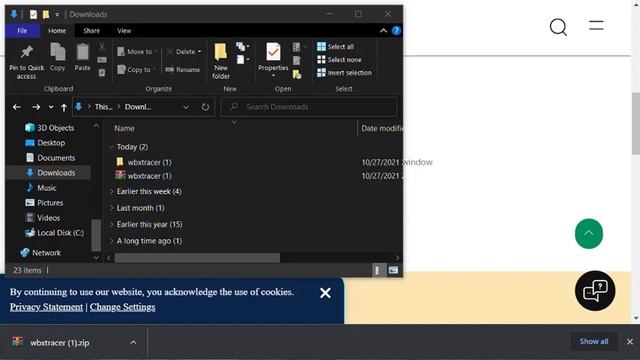The image size is (640, 360).
Task: Click Select all in ribbon
Action: point(336,47)
